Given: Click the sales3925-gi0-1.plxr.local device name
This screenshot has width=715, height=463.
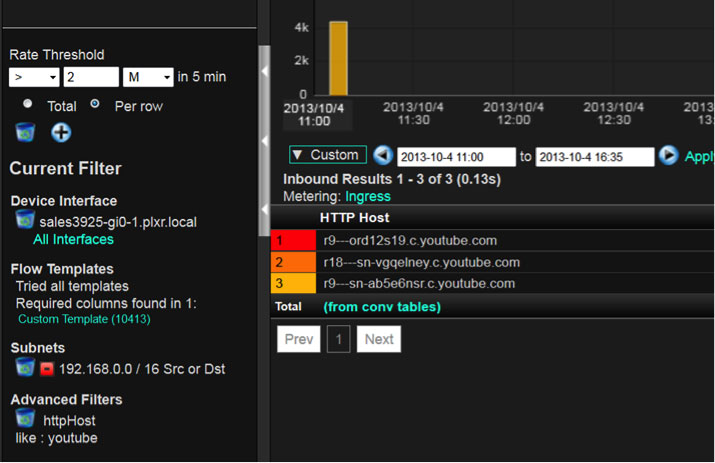Looking at the screenshot, I should [118, 222].
